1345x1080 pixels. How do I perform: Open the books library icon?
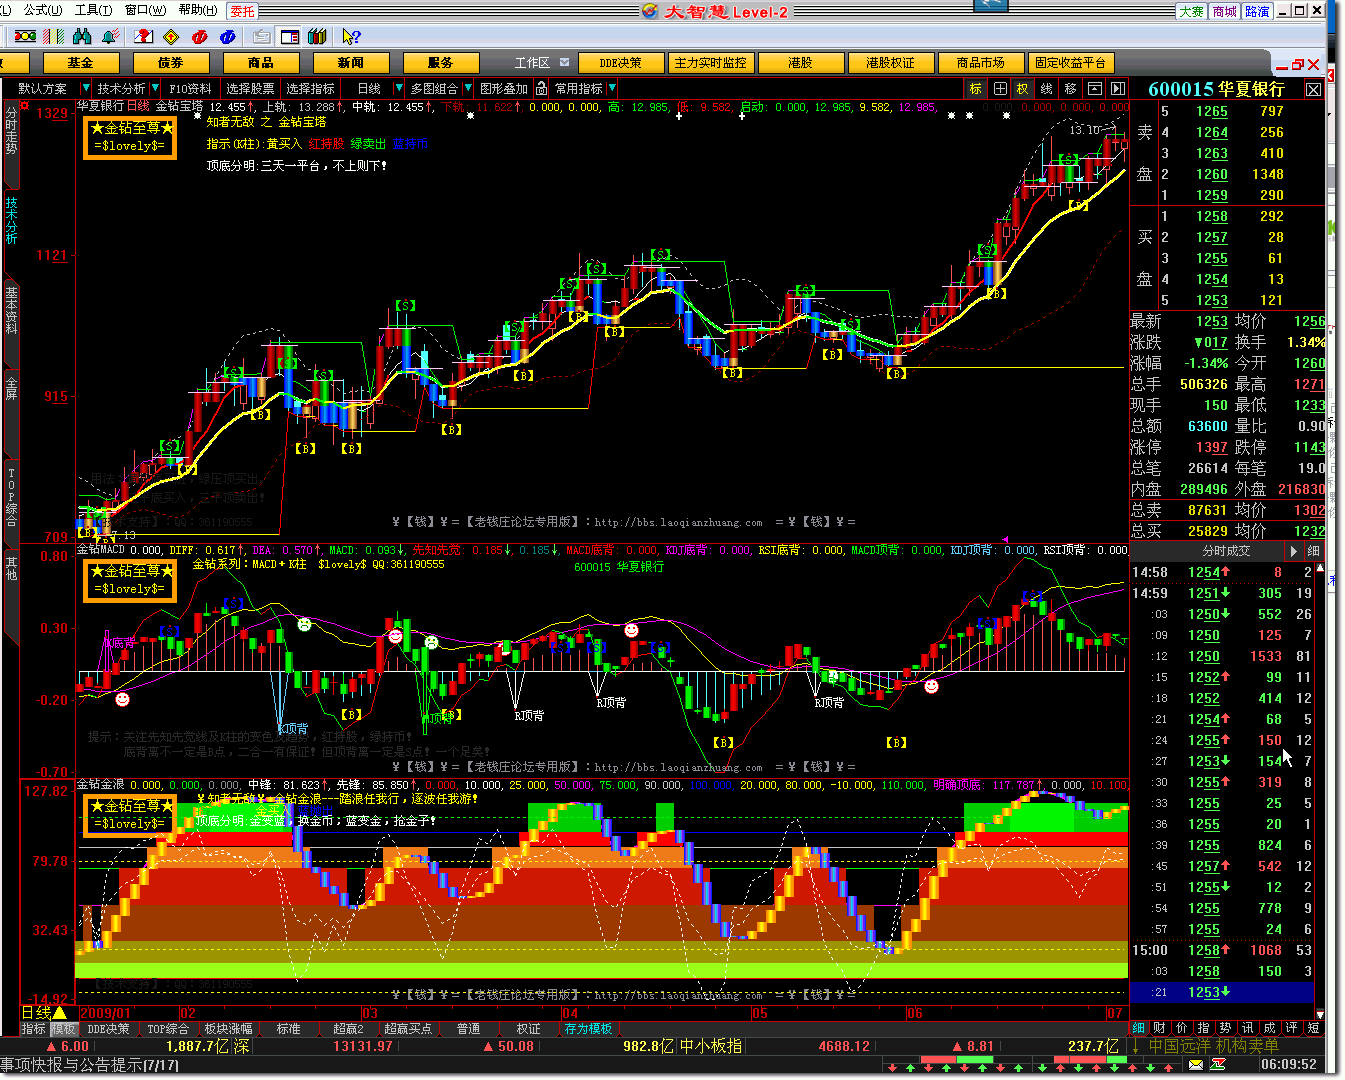[x=318, y=37]
